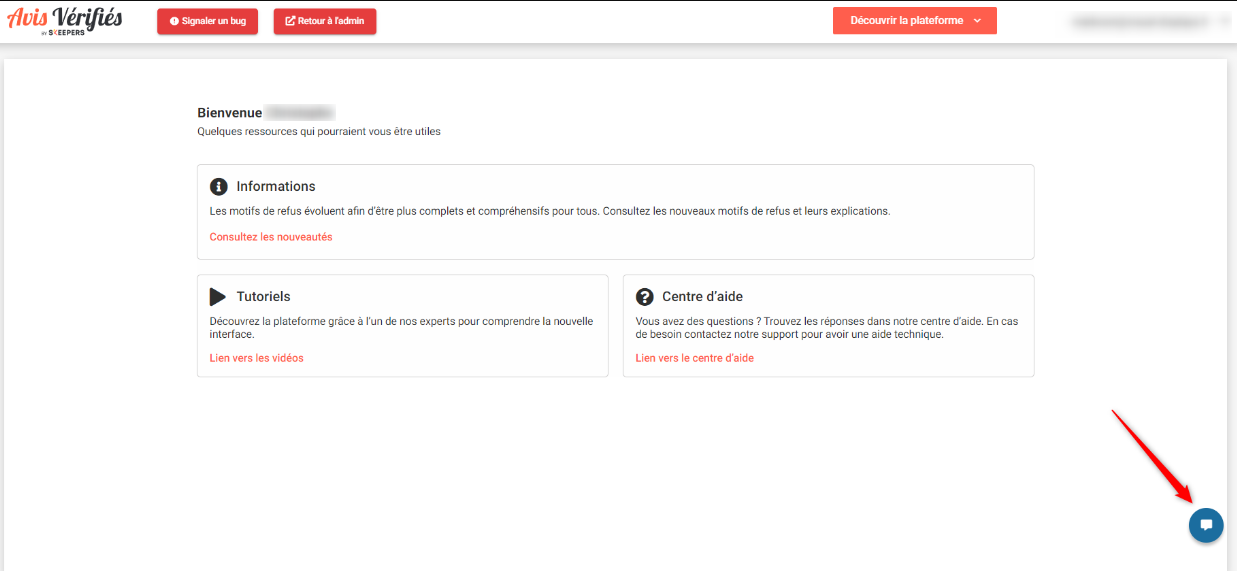Open the blue chat bubble widget

click(x=1206, y=525)
